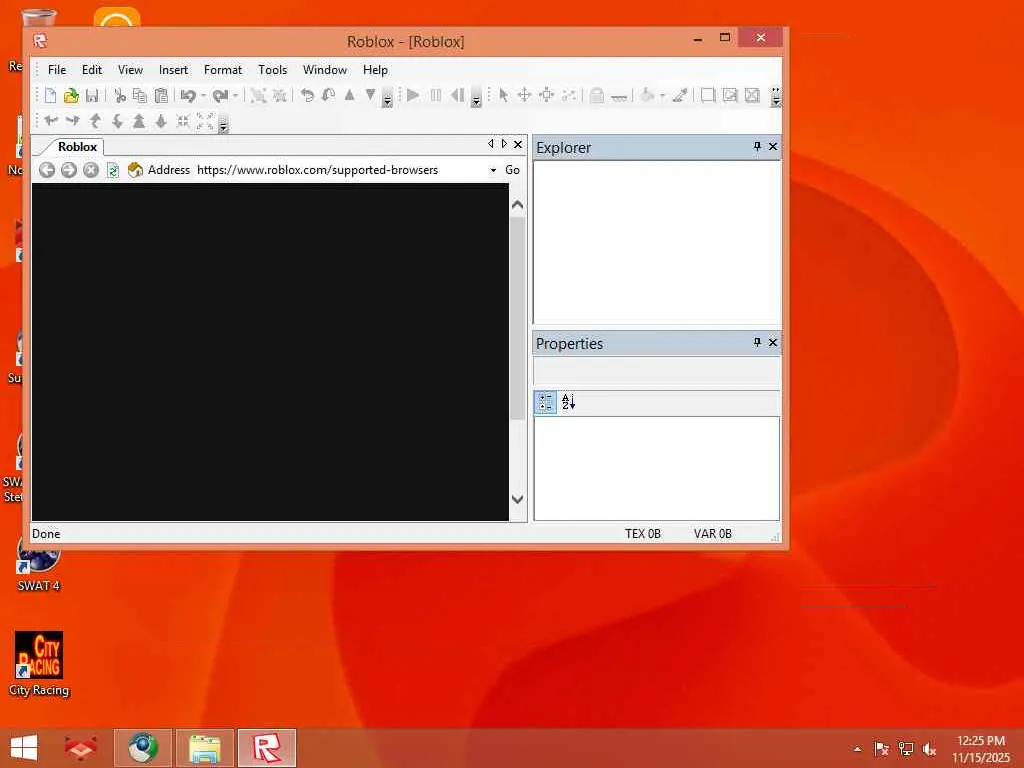1024x768 pixels.
Task: Click the camera pan left arrow icon
Action: click(51, 121)
